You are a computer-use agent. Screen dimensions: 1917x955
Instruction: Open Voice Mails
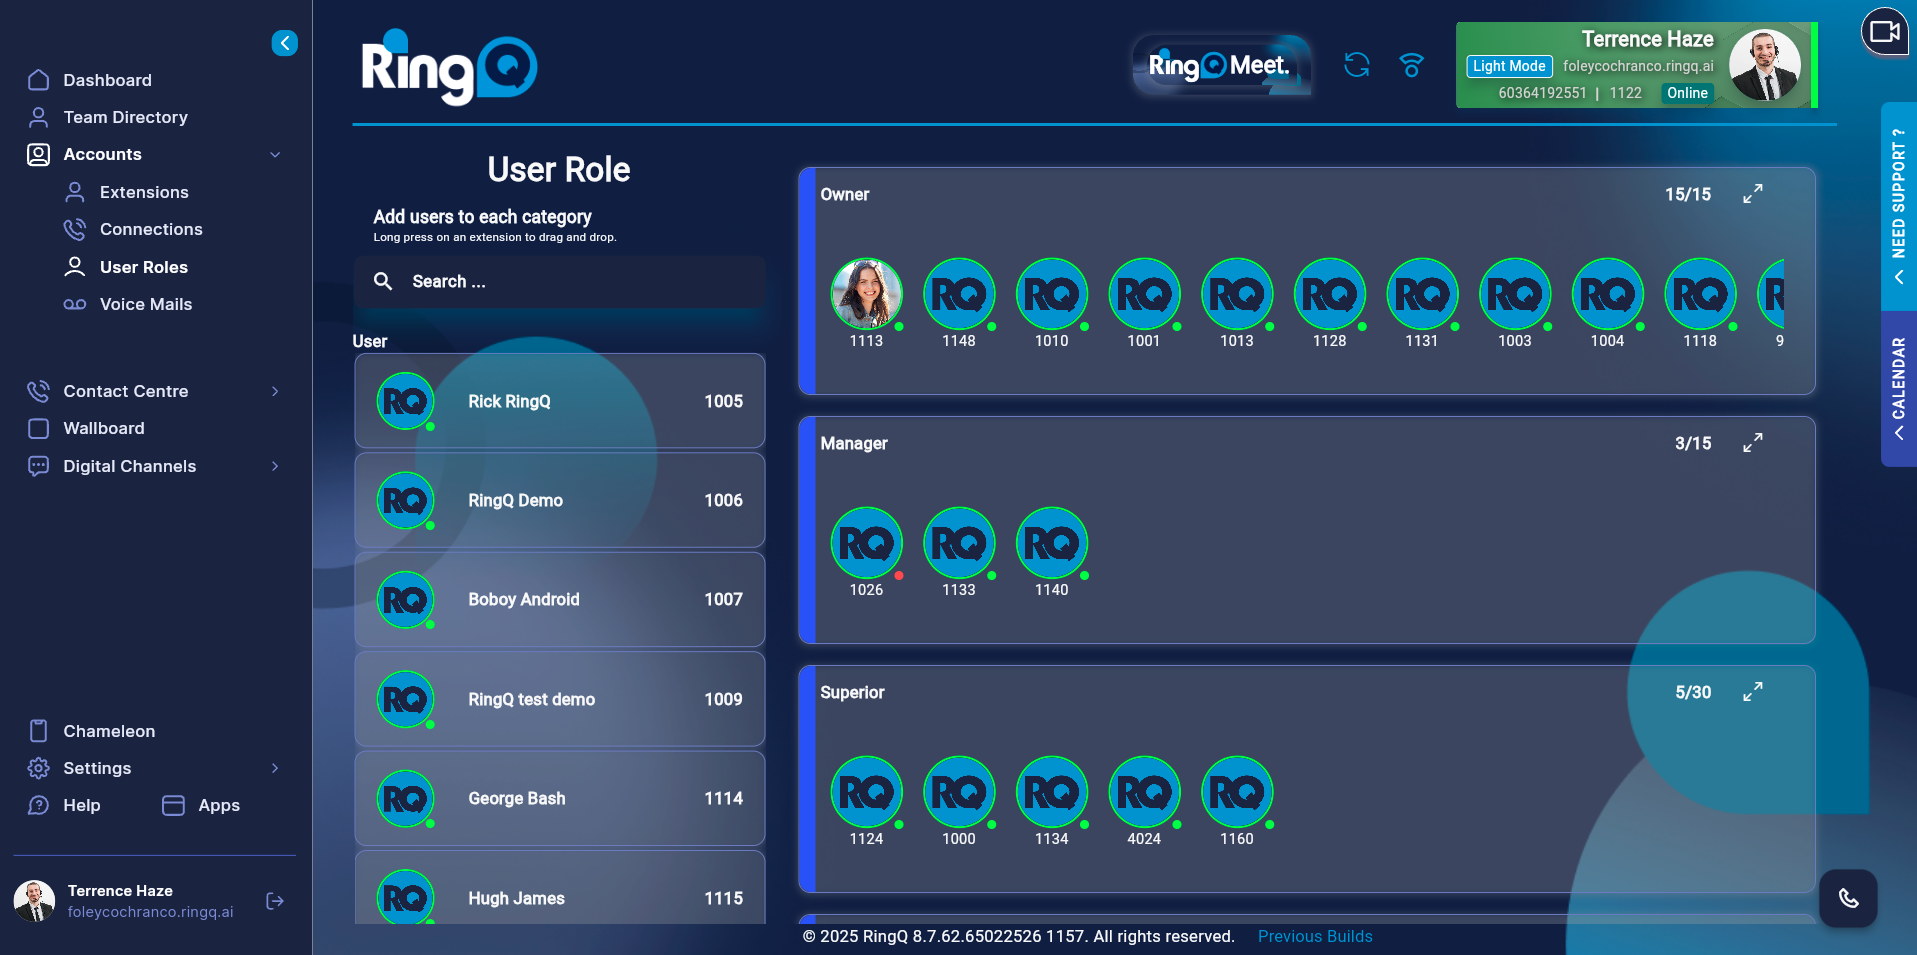pos(145,304)
